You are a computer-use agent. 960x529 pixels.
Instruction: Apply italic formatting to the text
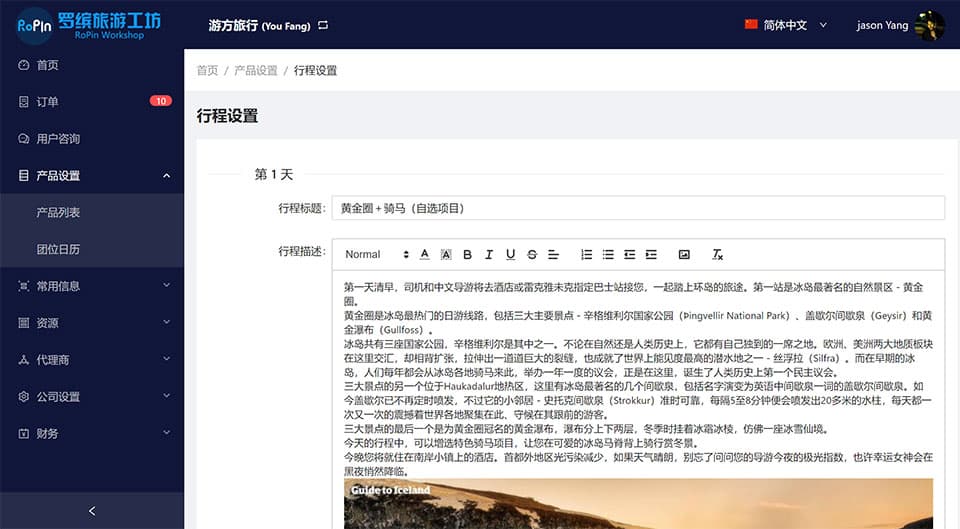[489, 254]
